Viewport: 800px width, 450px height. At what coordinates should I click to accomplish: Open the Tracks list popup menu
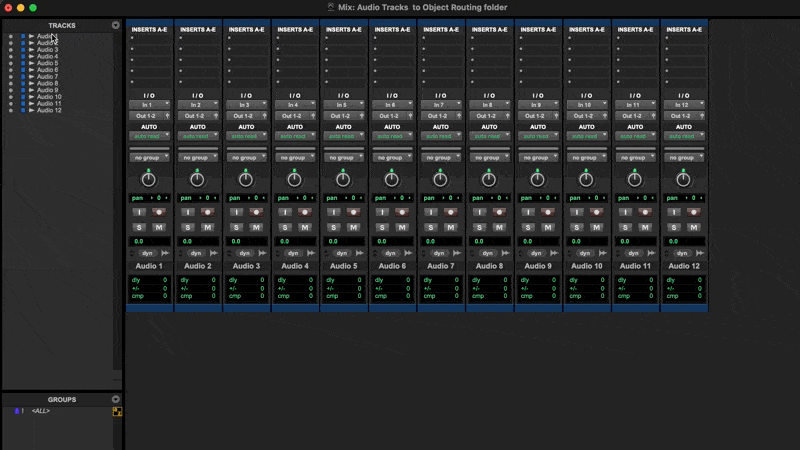[116, 25]
